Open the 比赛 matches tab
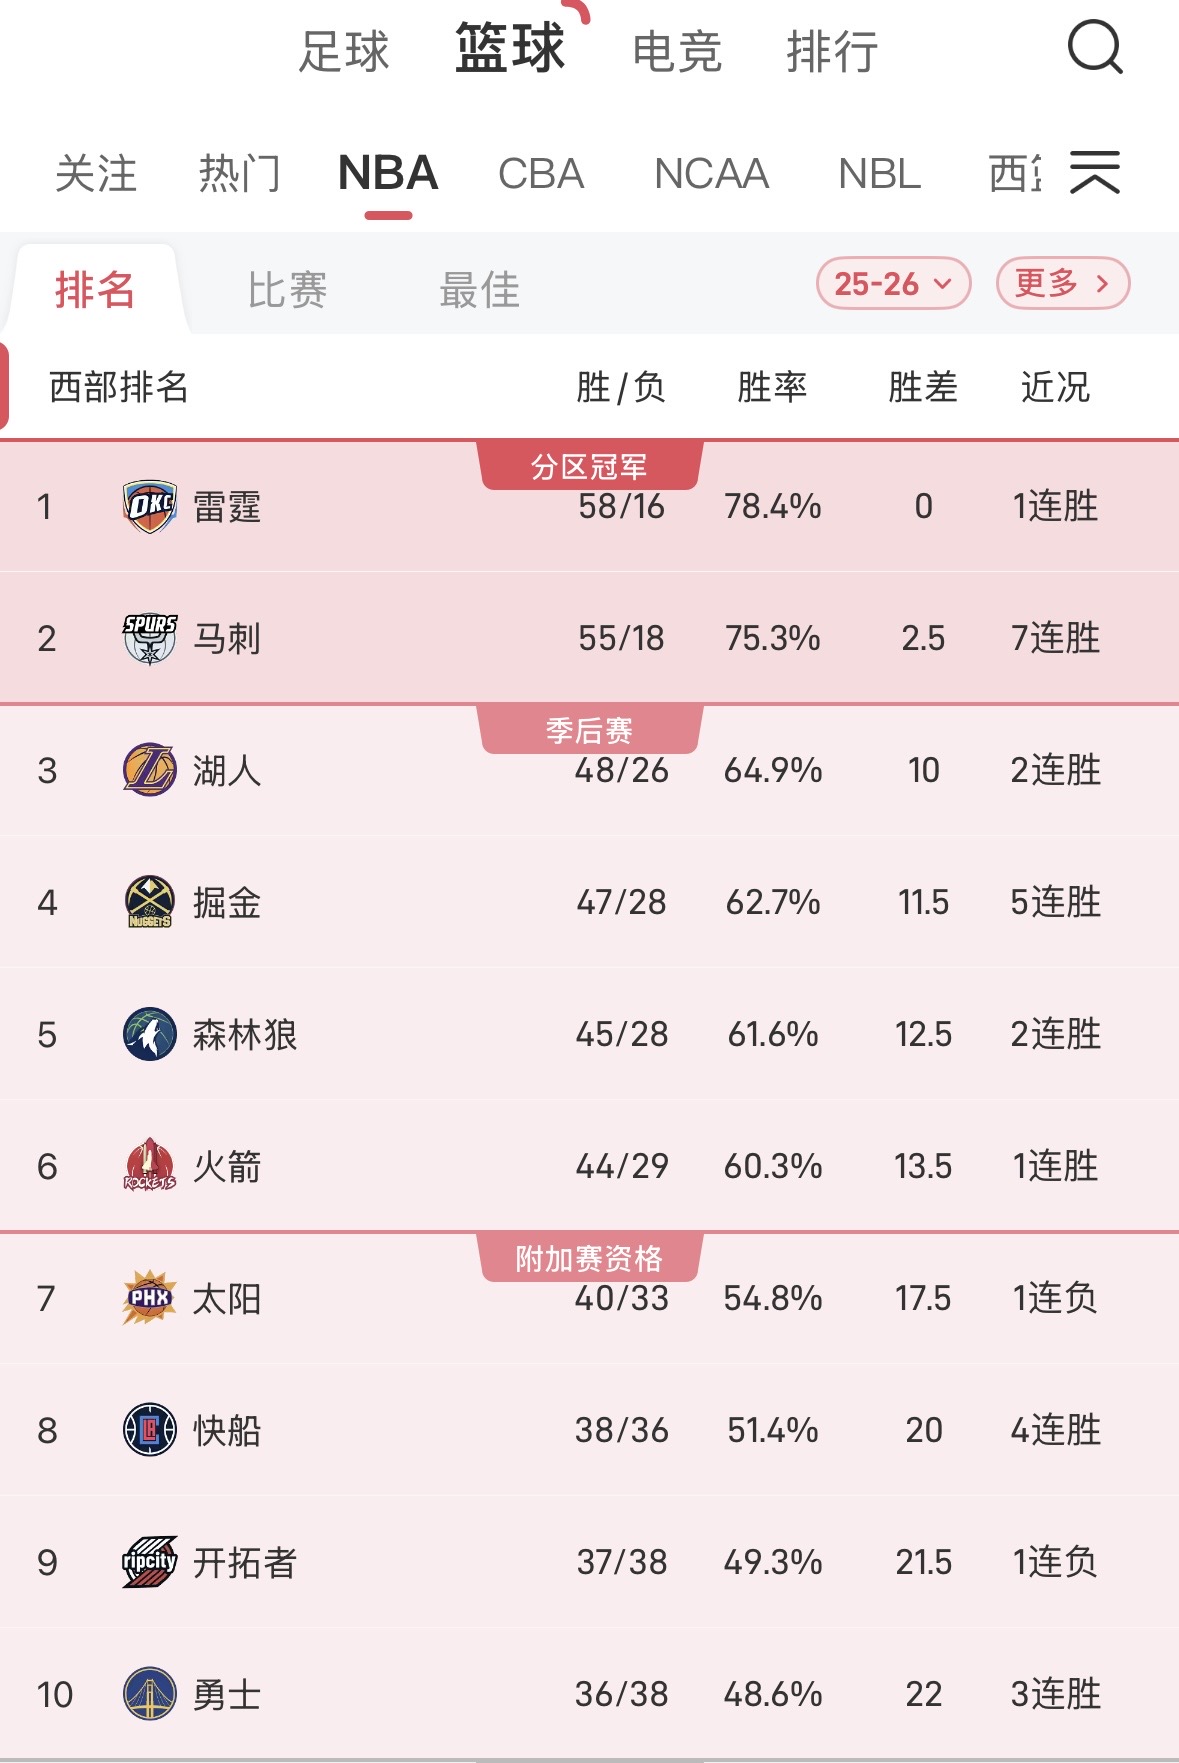 pos(287,290)
